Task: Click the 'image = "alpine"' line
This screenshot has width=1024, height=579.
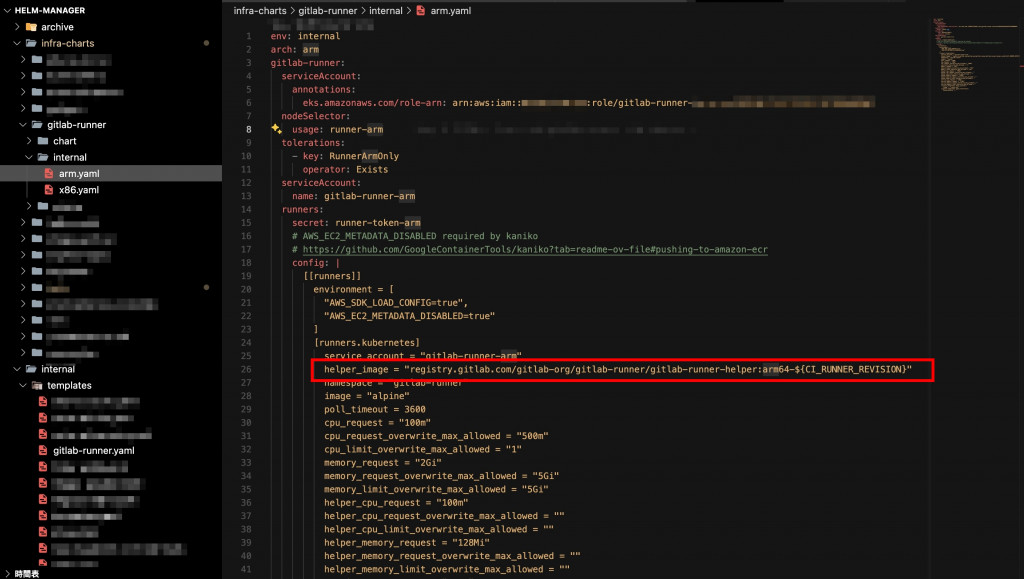Action: pyautogui.click(x=366, y=396)
